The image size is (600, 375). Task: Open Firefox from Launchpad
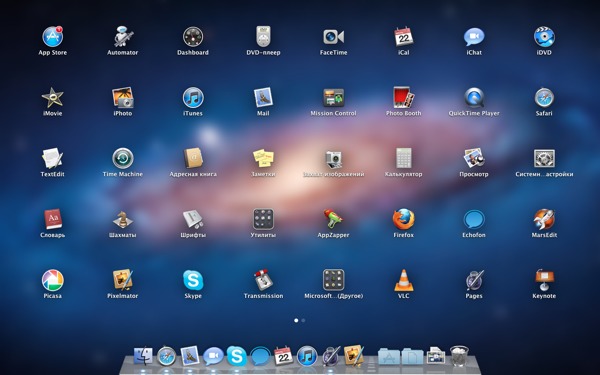404,219
